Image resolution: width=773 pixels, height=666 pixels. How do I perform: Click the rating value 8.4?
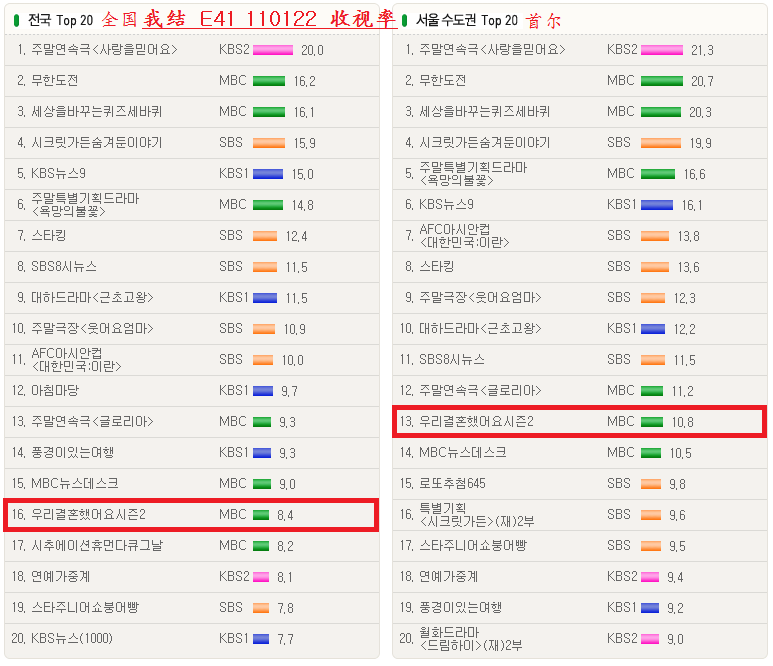[285, 516]
